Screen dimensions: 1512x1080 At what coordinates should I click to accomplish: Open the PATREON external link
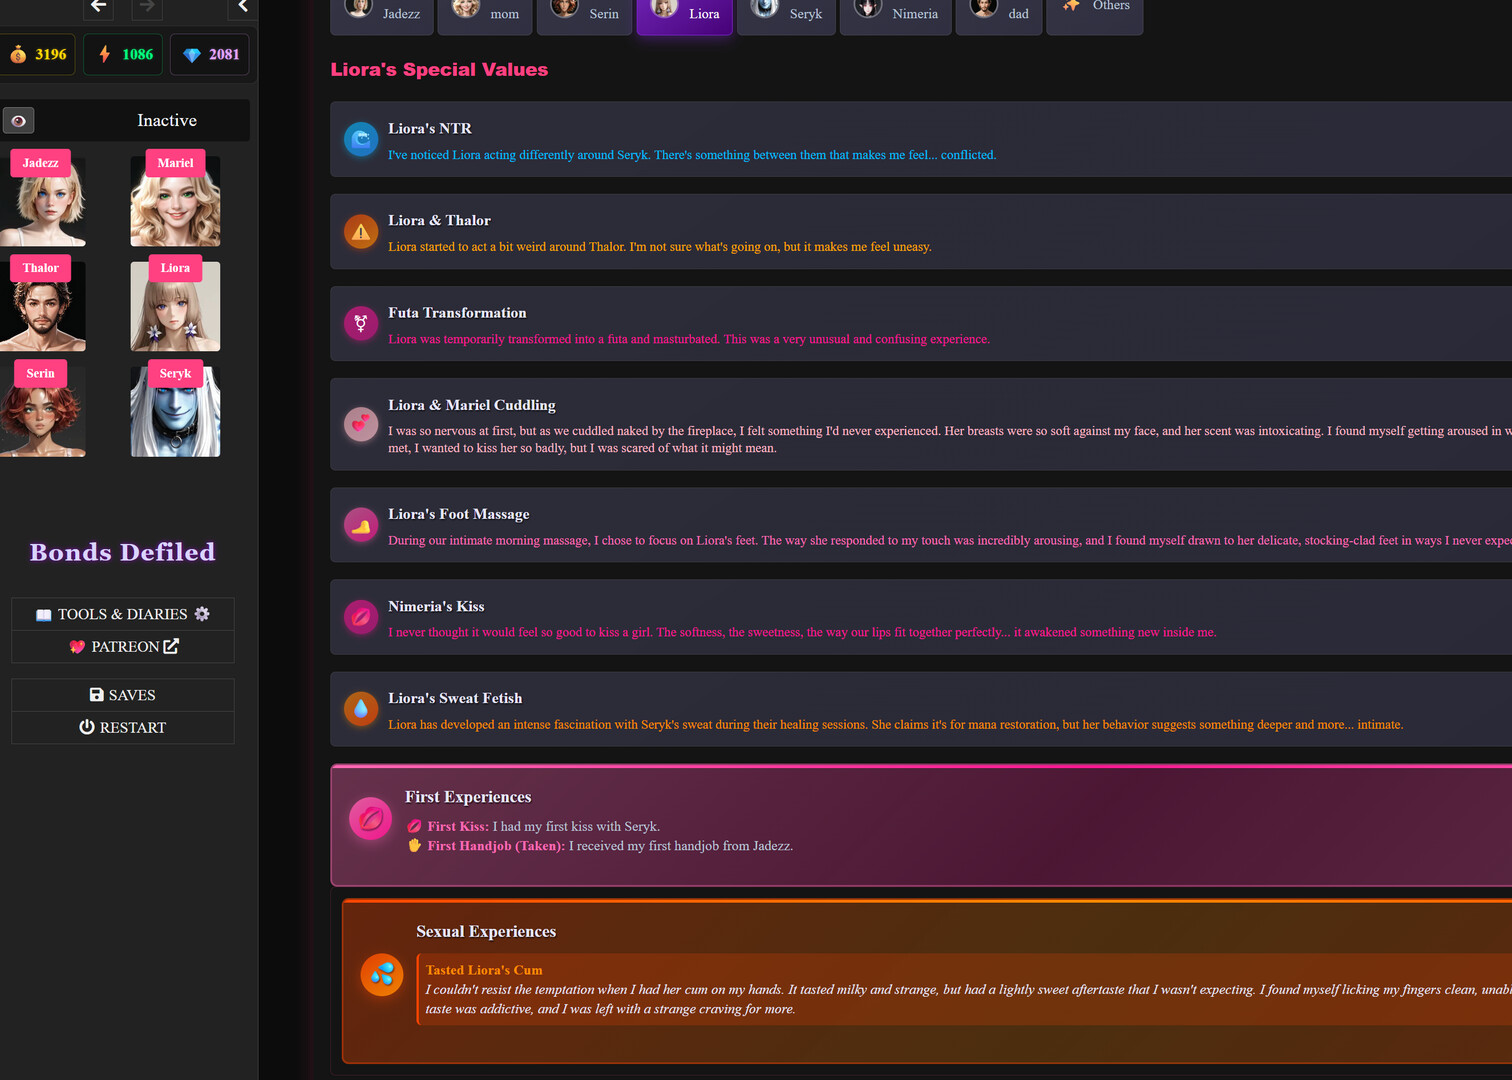point(122,646)
